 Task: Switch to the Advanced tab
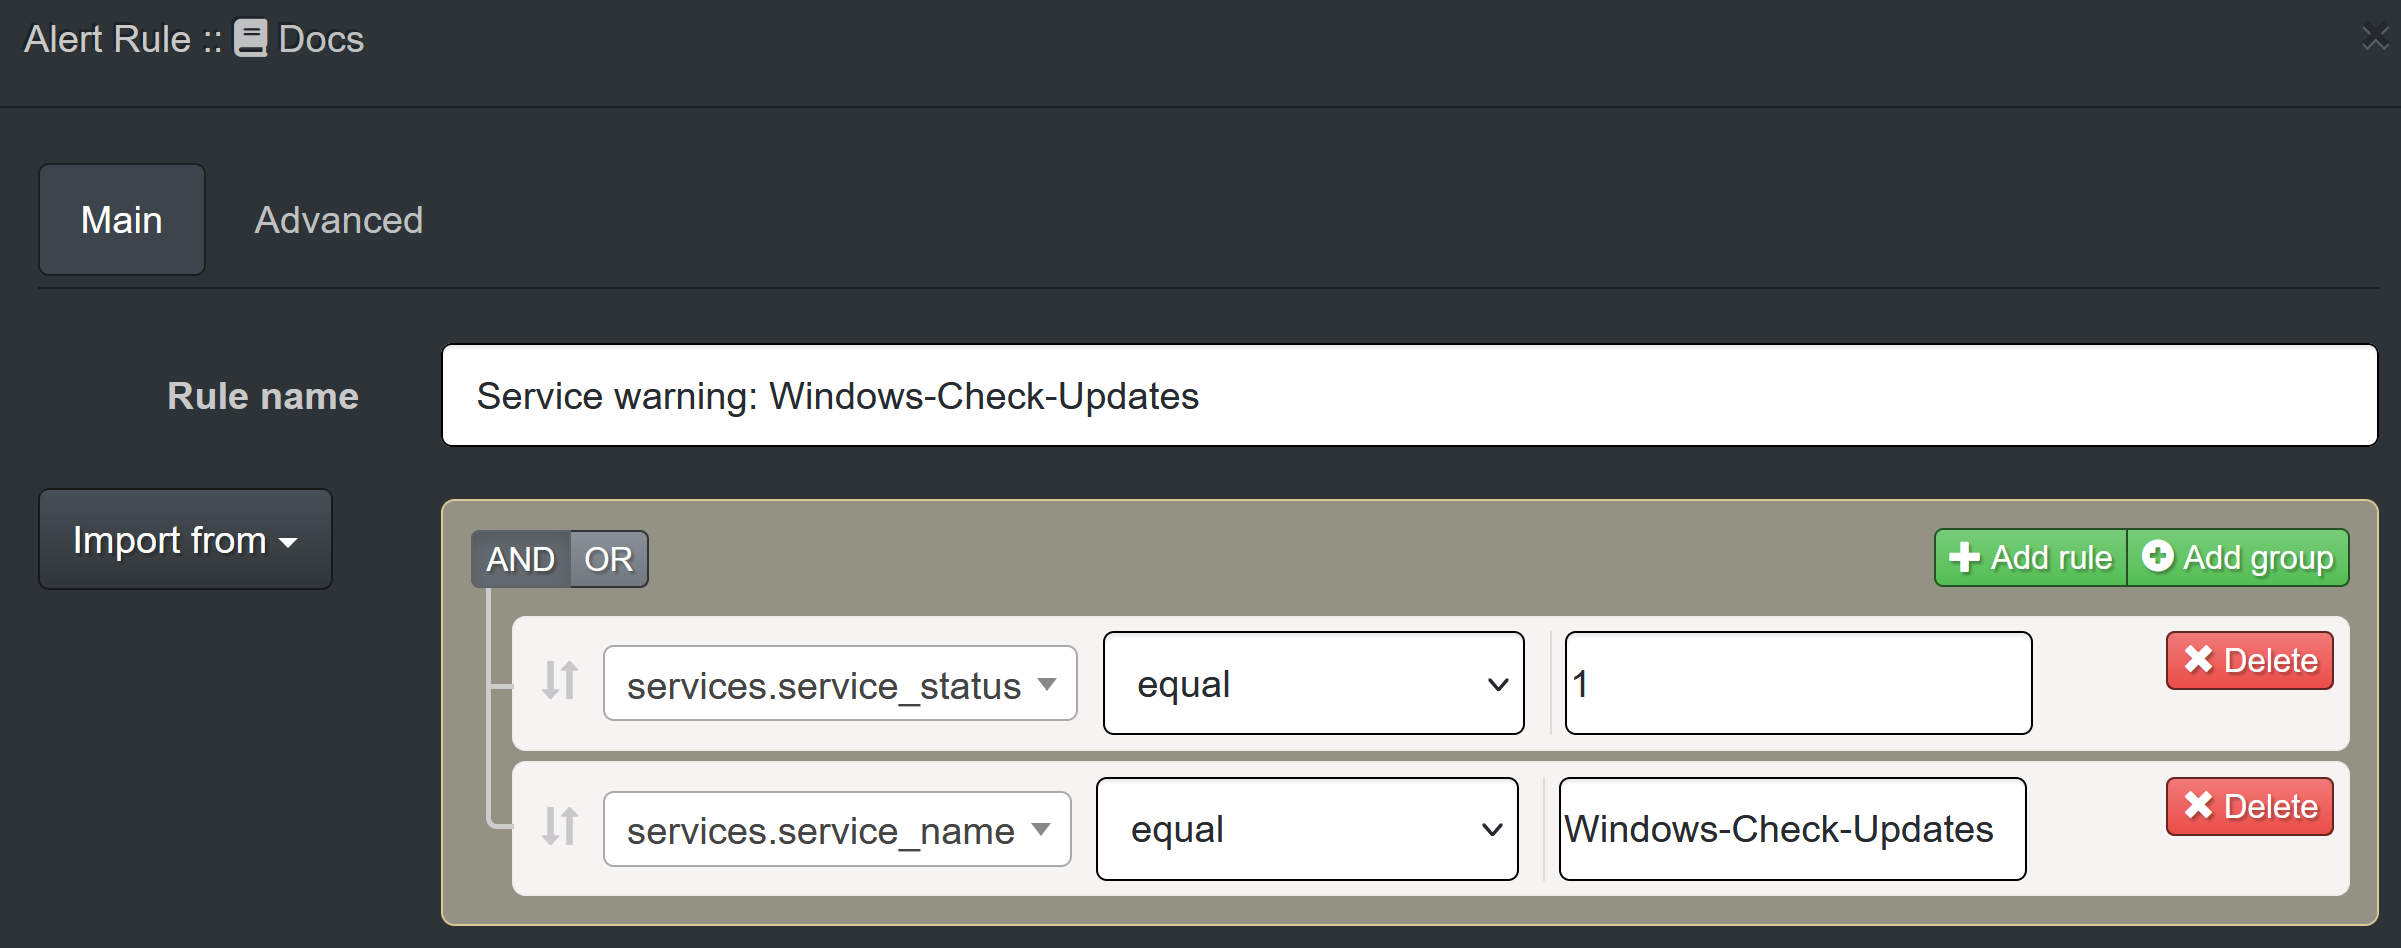click(x=339, y=220)
